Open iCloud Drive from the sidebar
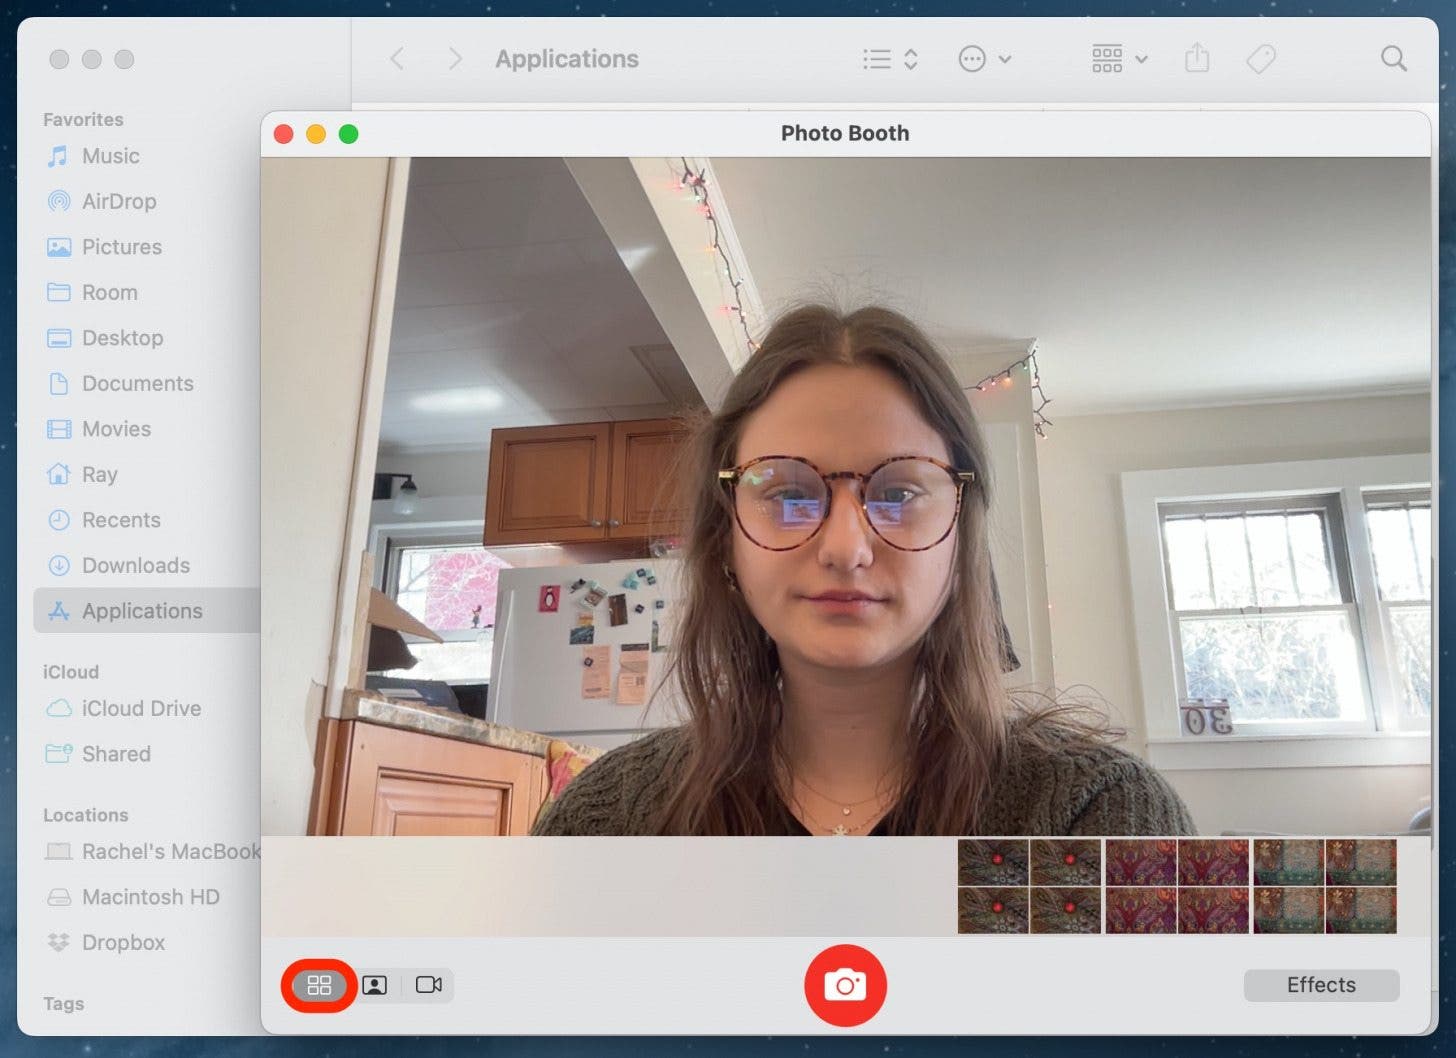This screenshot has height=1058, width=1456. 140,708
